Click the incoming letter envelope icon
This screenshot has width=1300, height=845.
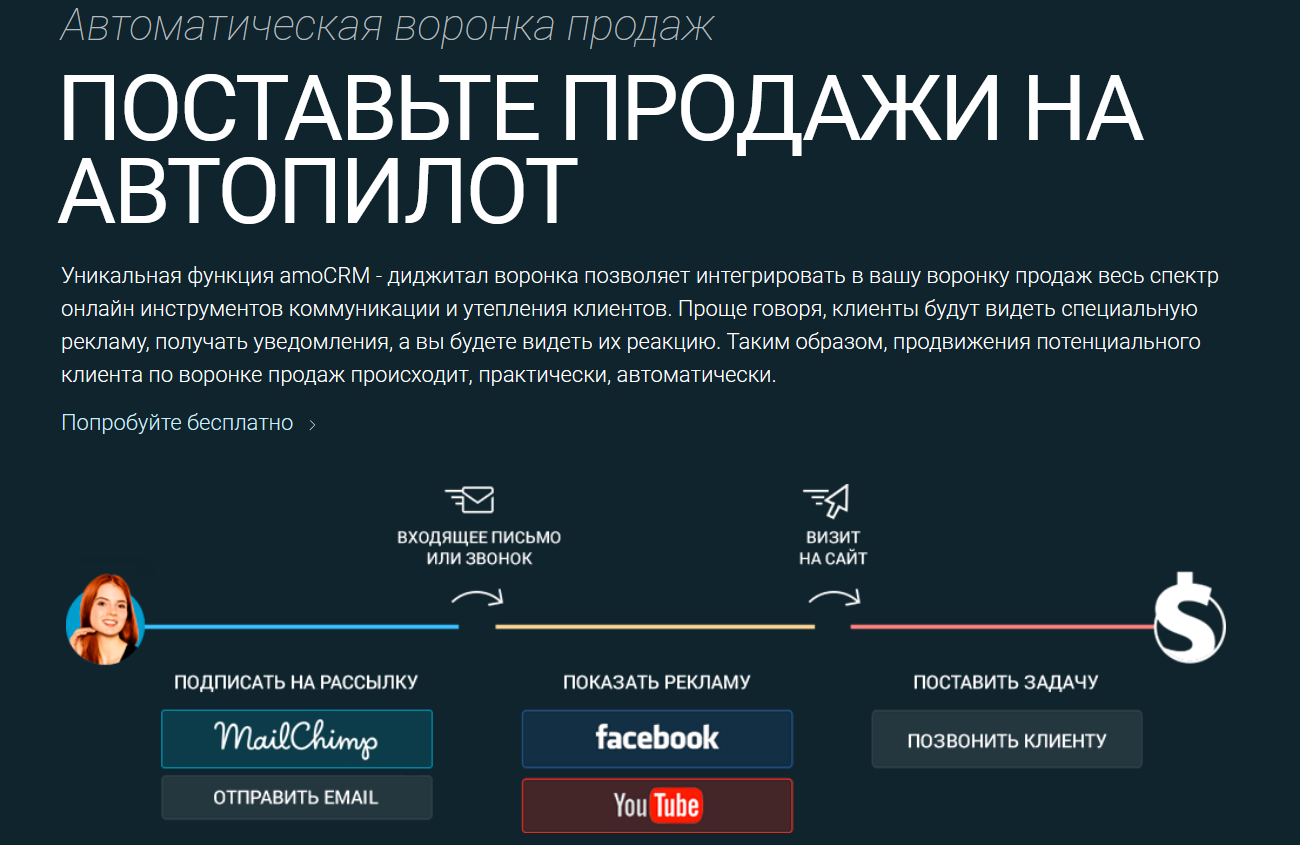click(x=470, y=499)
